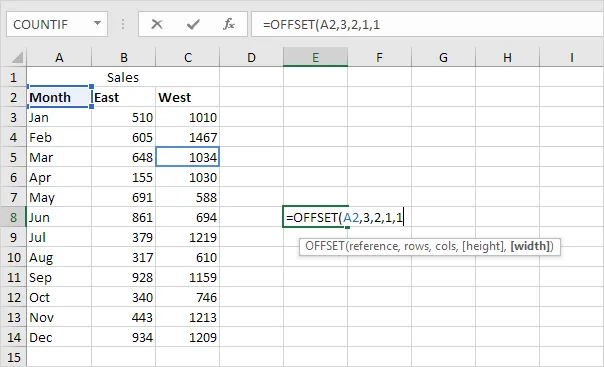Click East value 861 for Jun
The width and height of the screenshot is (604, 367).
point(124,217)
